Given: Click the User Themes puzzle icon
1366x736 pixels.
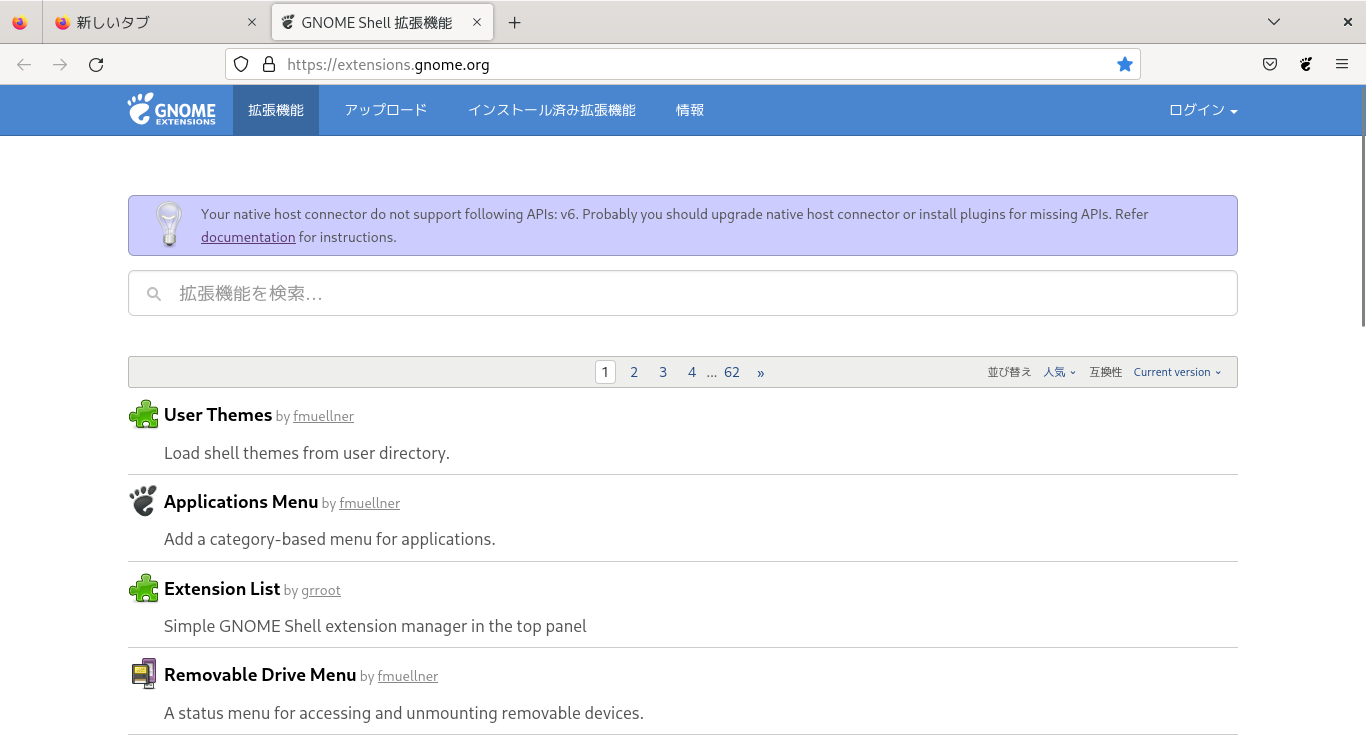Looking at the screenshot, I should click(144, 414).
